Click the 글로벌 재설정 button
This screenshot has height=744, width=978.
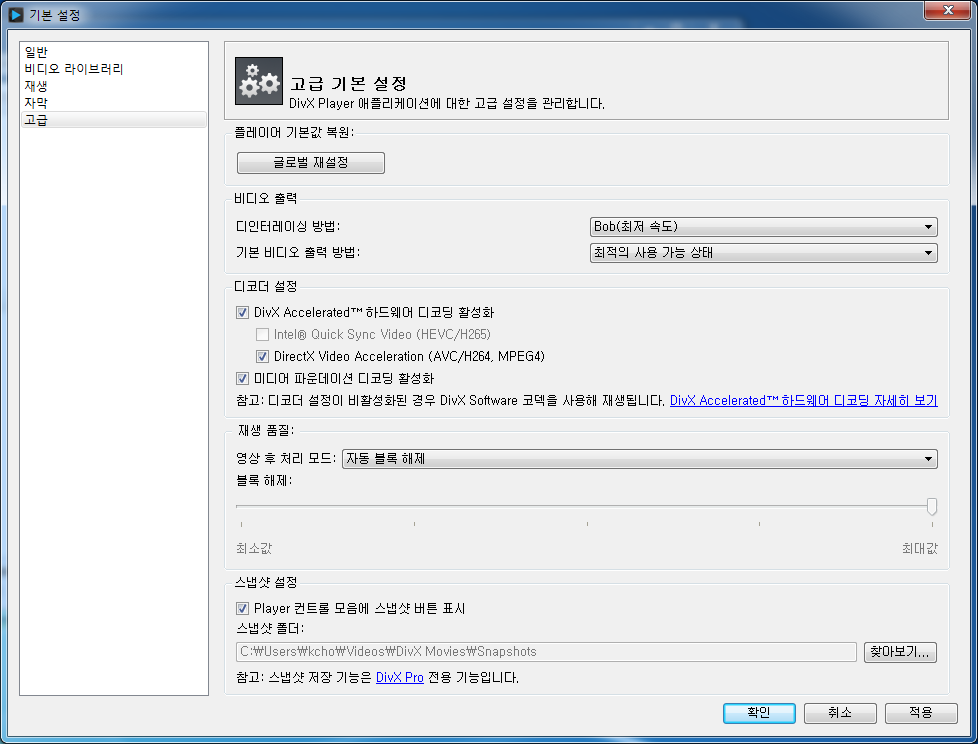point(311,163)
